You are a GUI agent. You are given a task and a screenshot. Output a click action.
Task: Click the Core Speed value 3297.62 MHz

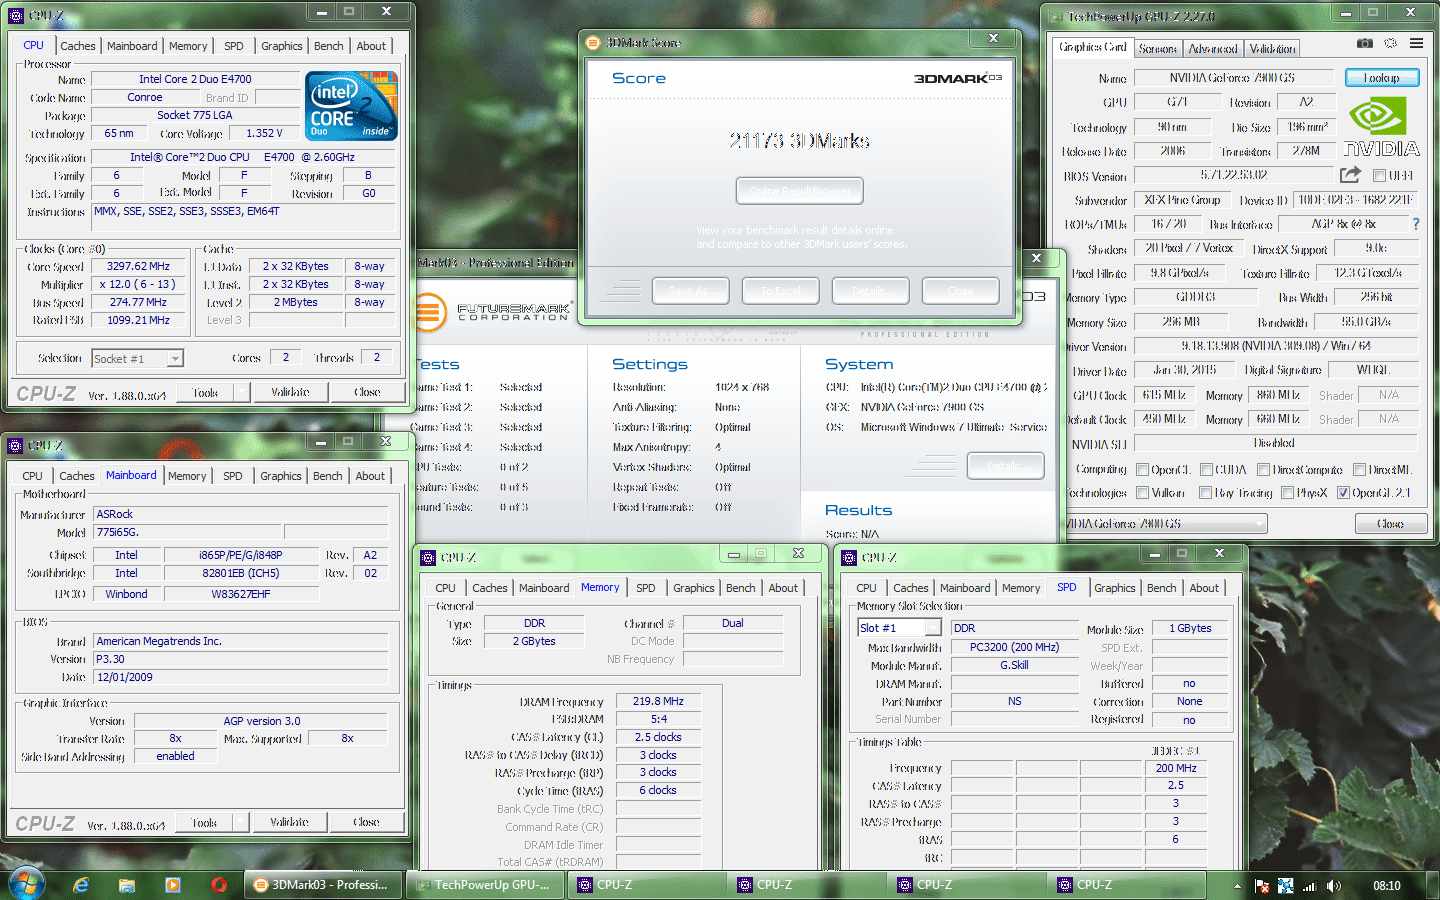click(138, 266)
